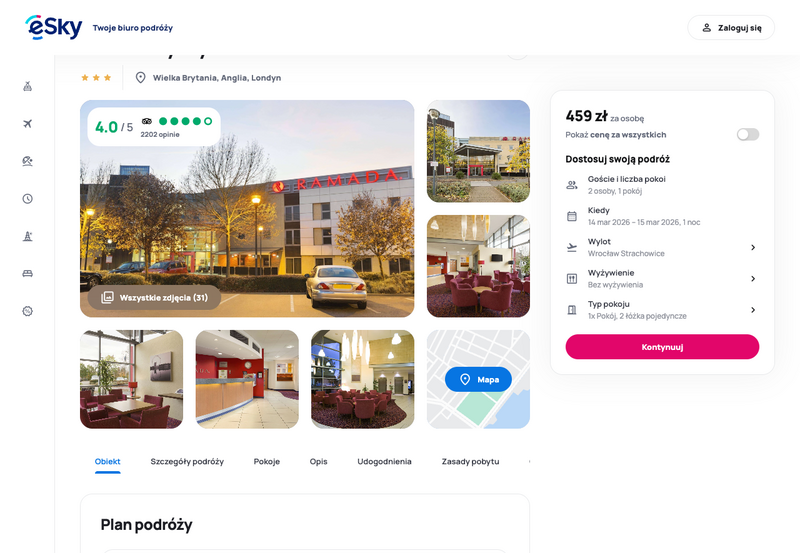Click the Kontynuuj button
This screenshot has width=800, height=553.
point(662,347)
